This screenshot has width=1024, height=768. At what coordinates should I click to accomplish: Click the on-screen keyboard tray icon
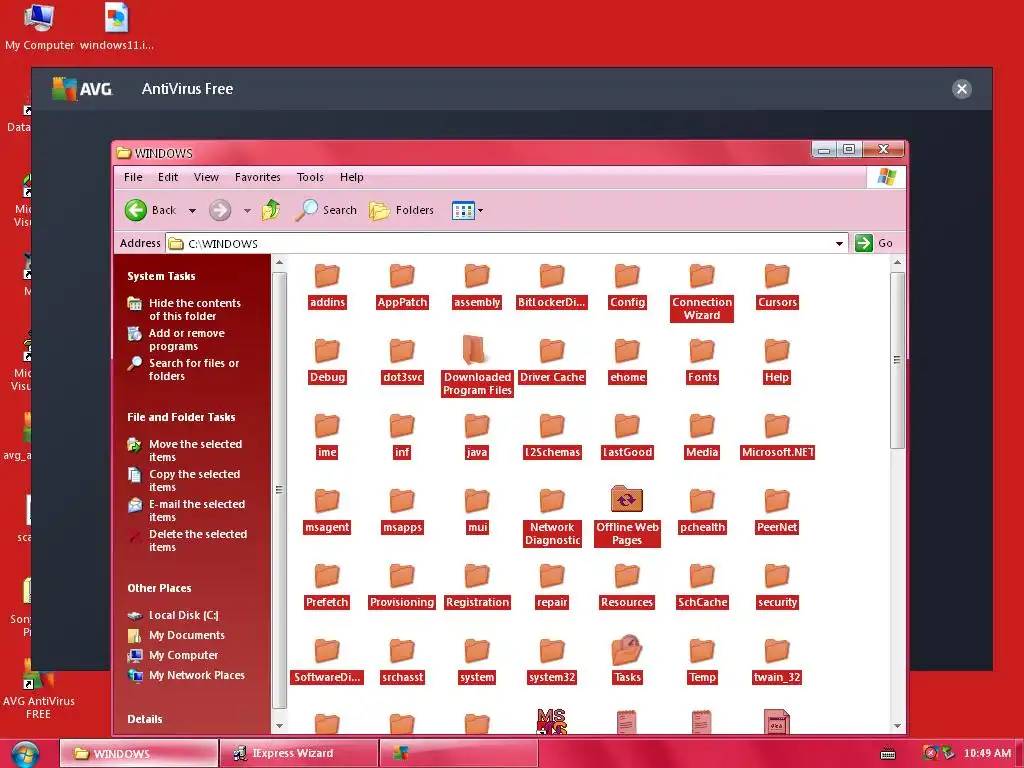(888, 754)
